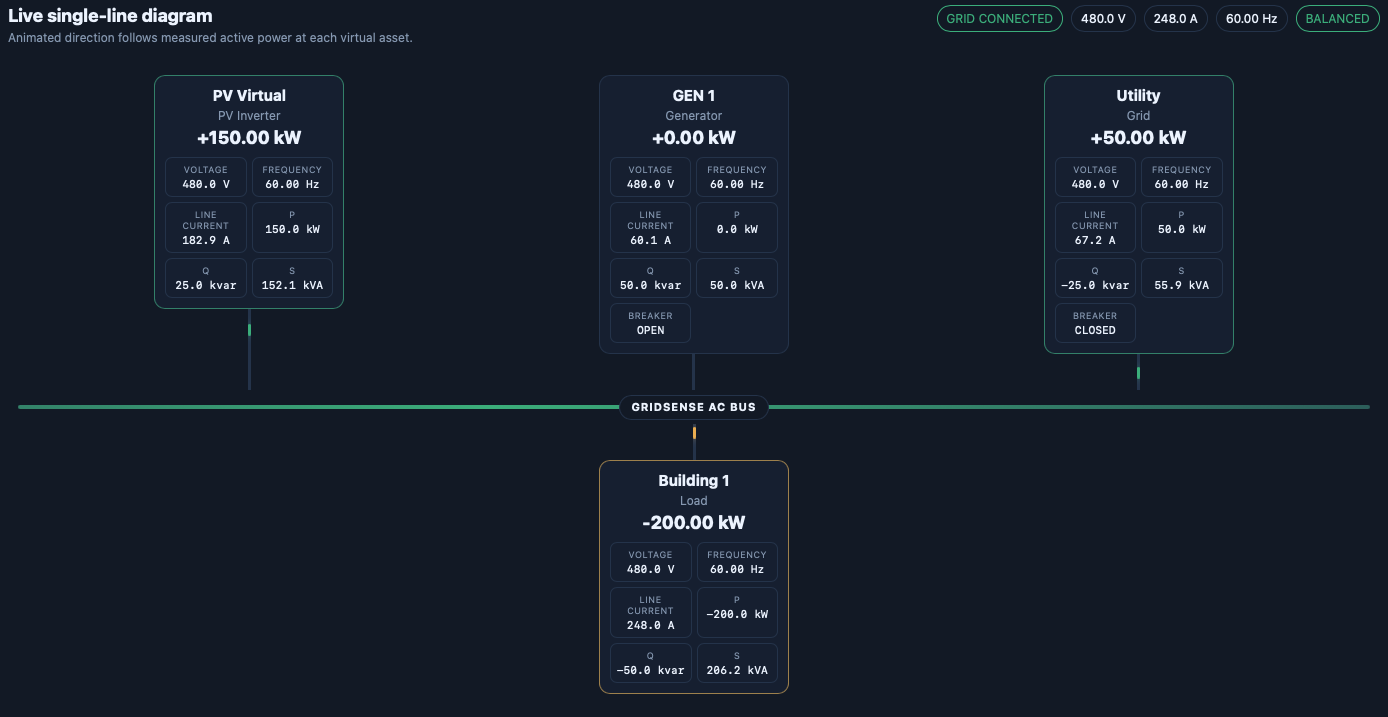This screenshot has width=1388, height=717.
Task: Open the Utility card title
Action: 1138,96
